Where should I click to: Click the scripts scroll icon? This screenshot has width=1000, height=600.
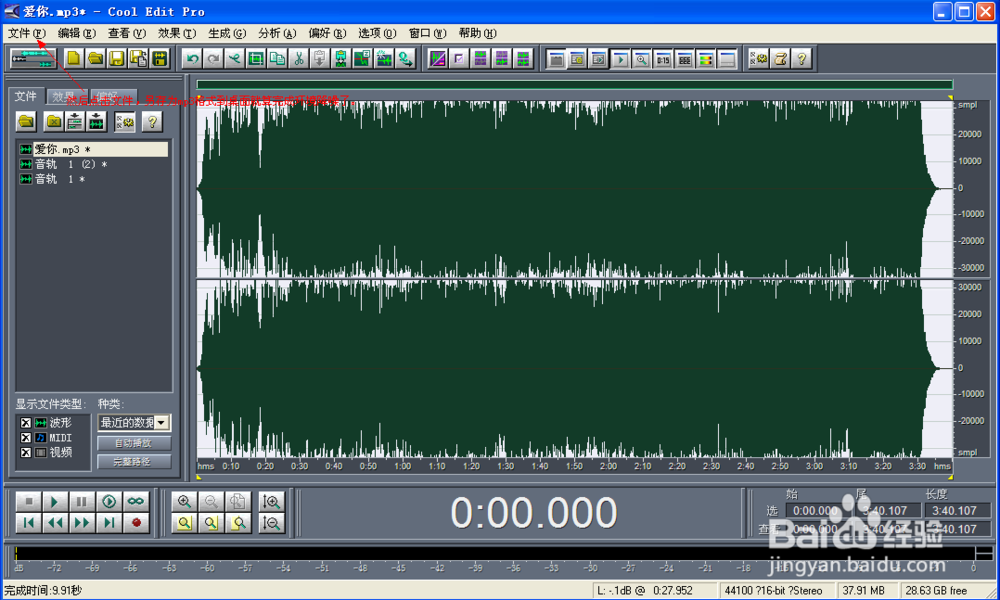[780, 59]
